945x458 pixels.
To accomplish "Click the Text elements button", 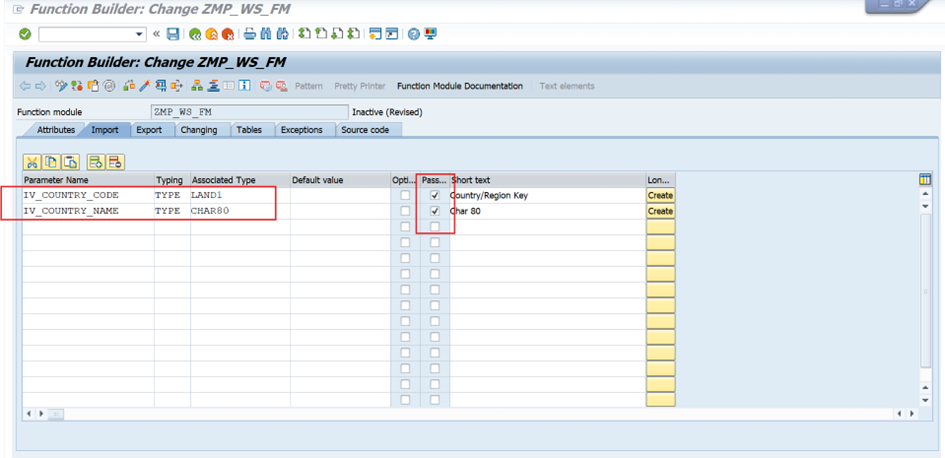I will coord(567,86).
